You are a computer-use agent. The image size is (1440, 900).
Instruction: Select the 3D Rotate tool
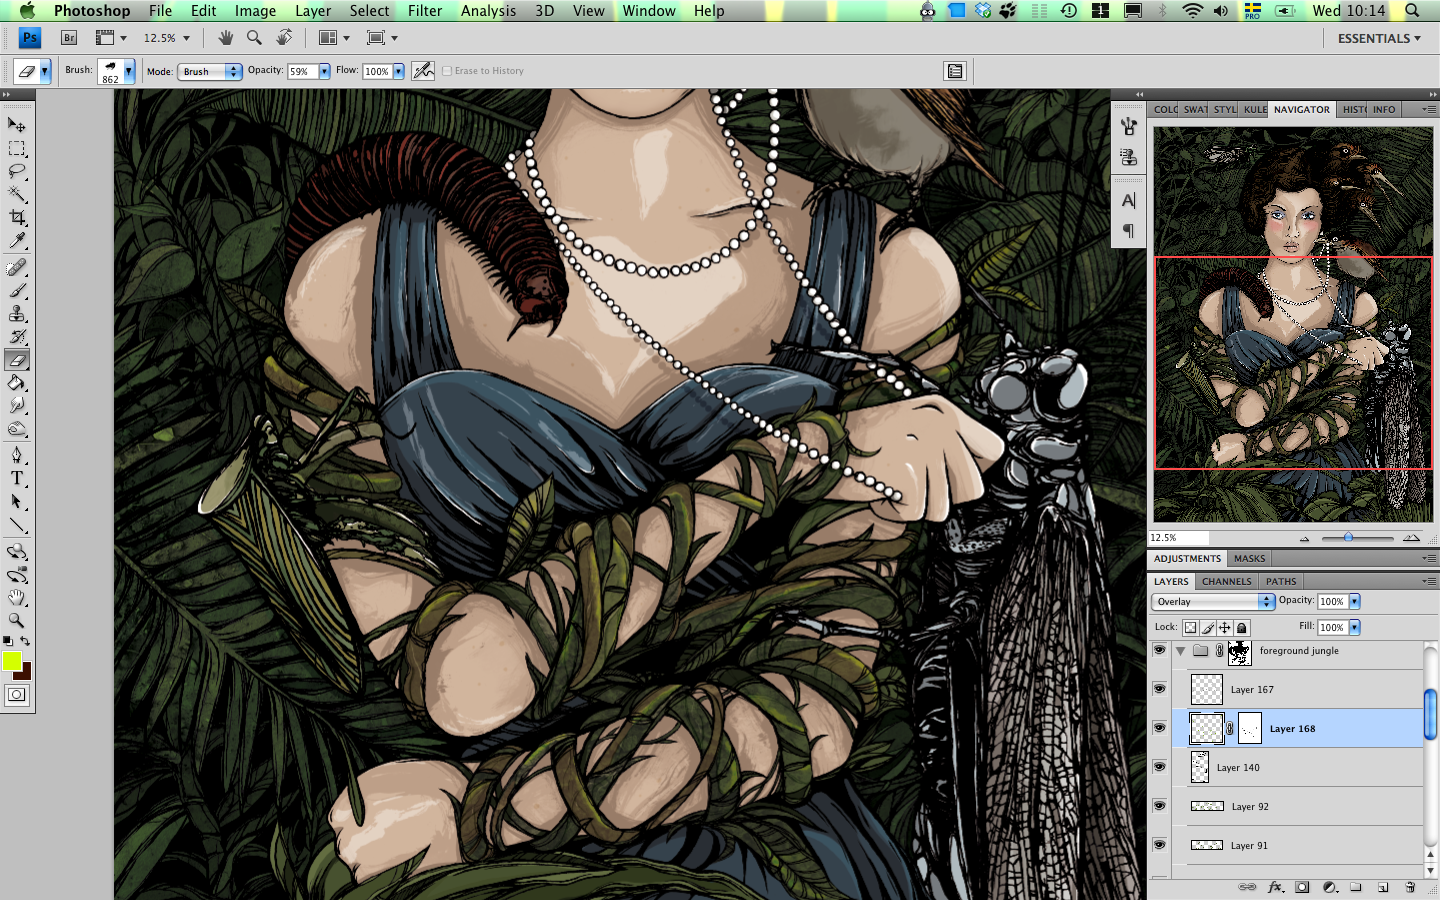point(17,552)
